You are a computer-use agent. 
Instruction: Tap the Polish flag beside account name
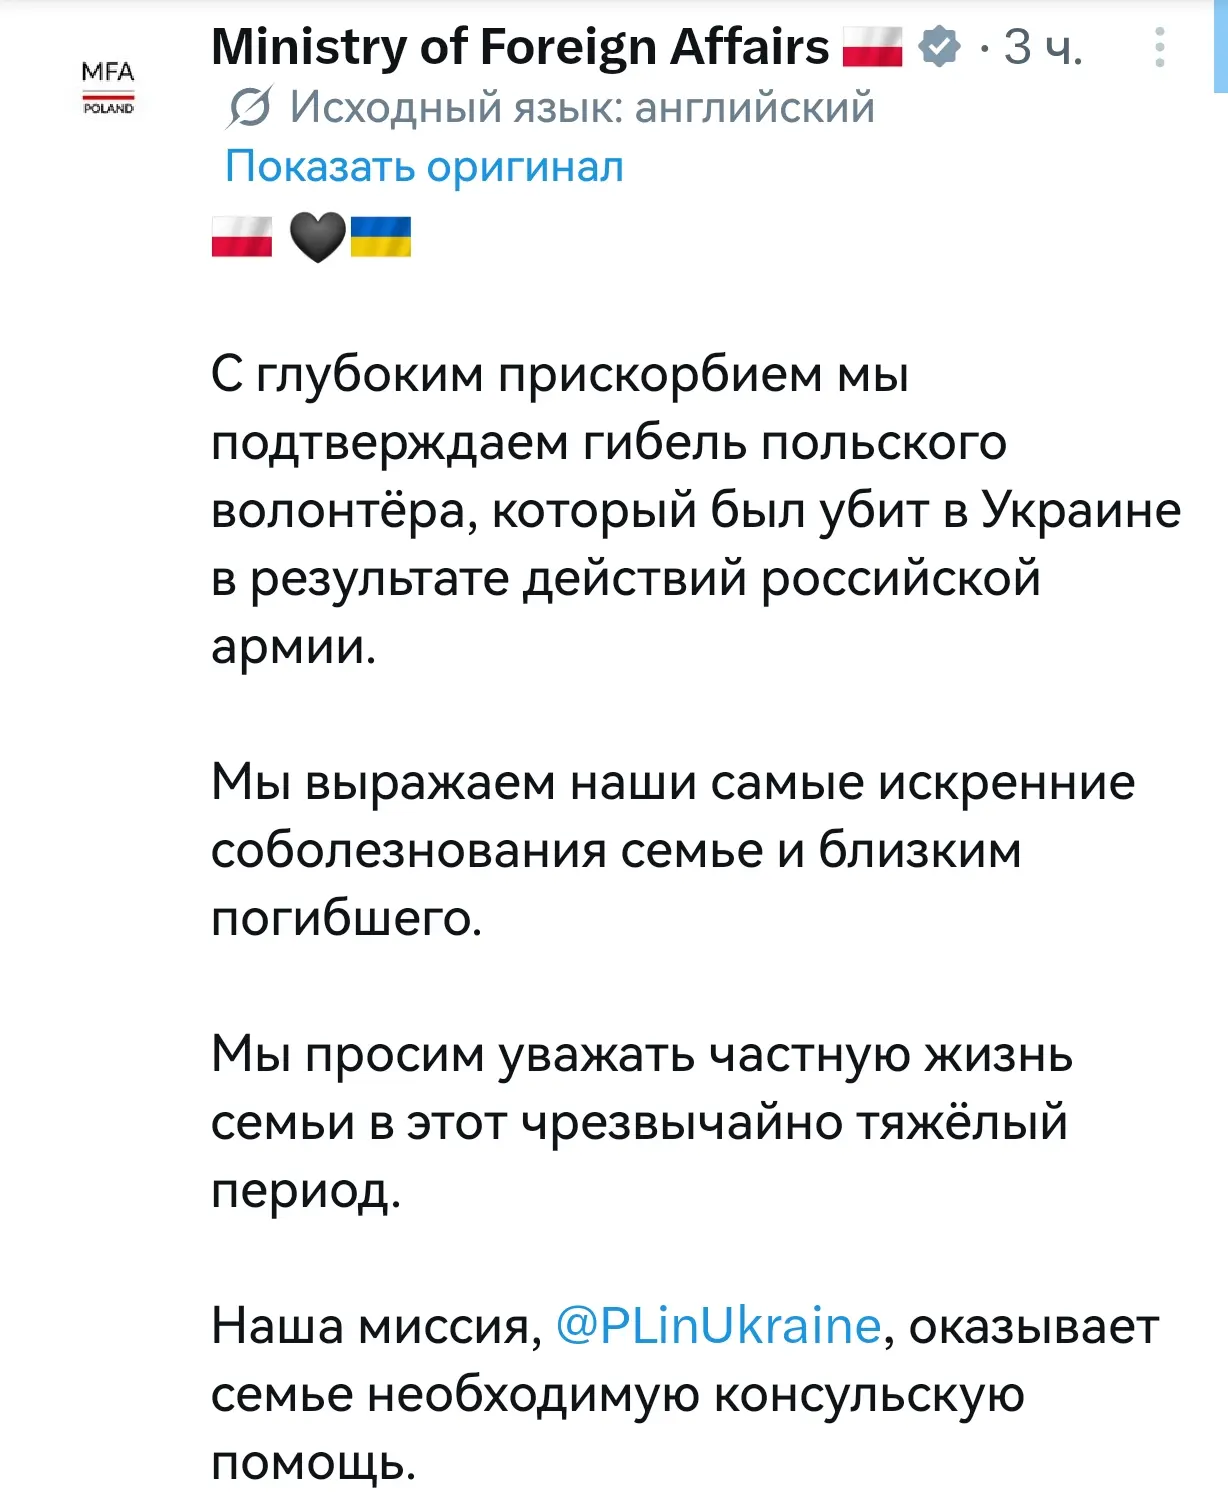872,47
